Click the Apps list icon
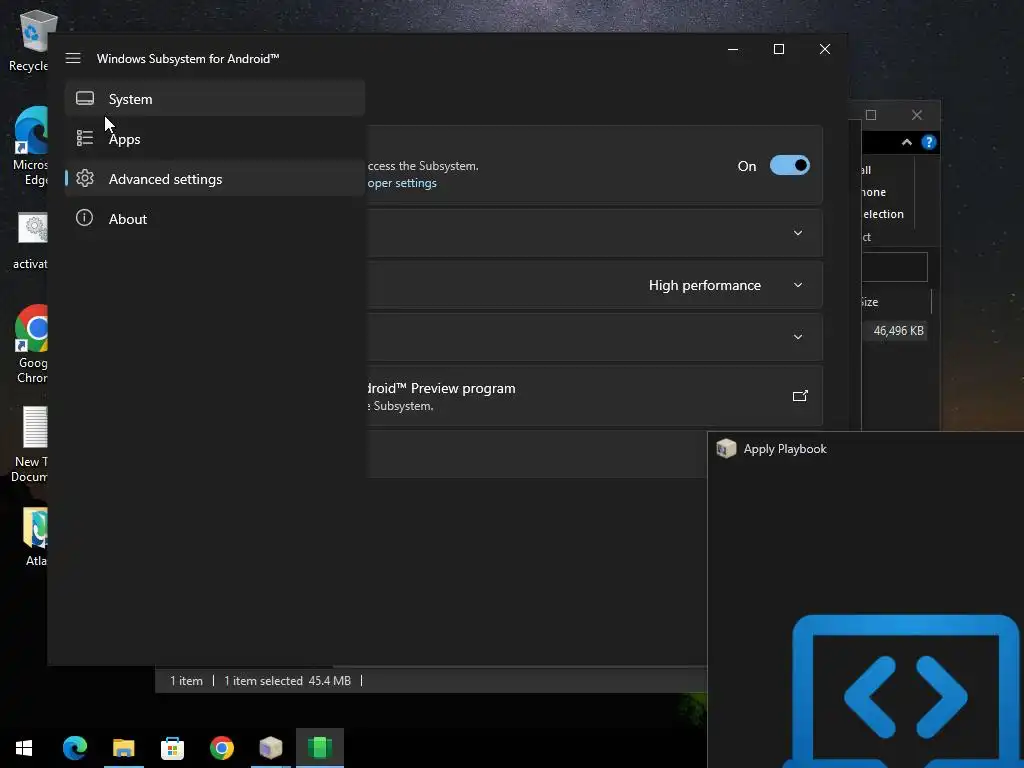The image size is (1024, 768). coord(85,138)
